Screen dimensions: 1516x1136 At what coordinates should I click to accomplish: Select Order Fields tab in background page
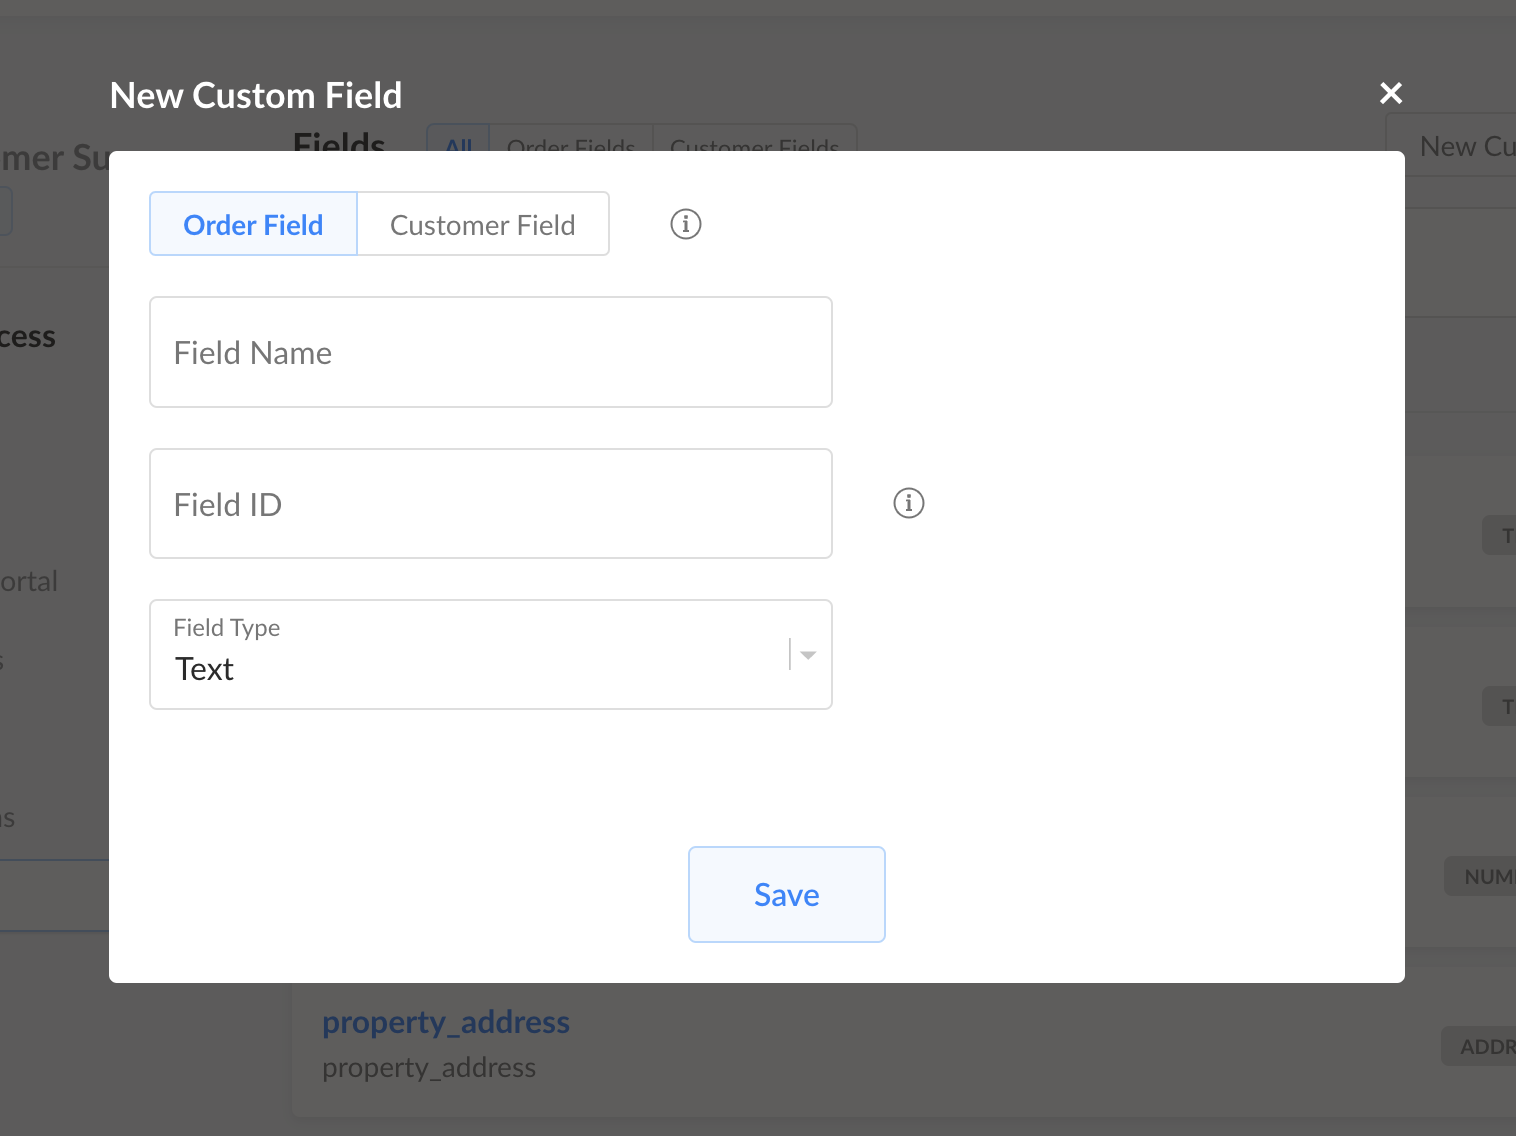pyautogui.click(x=571, y=138)
